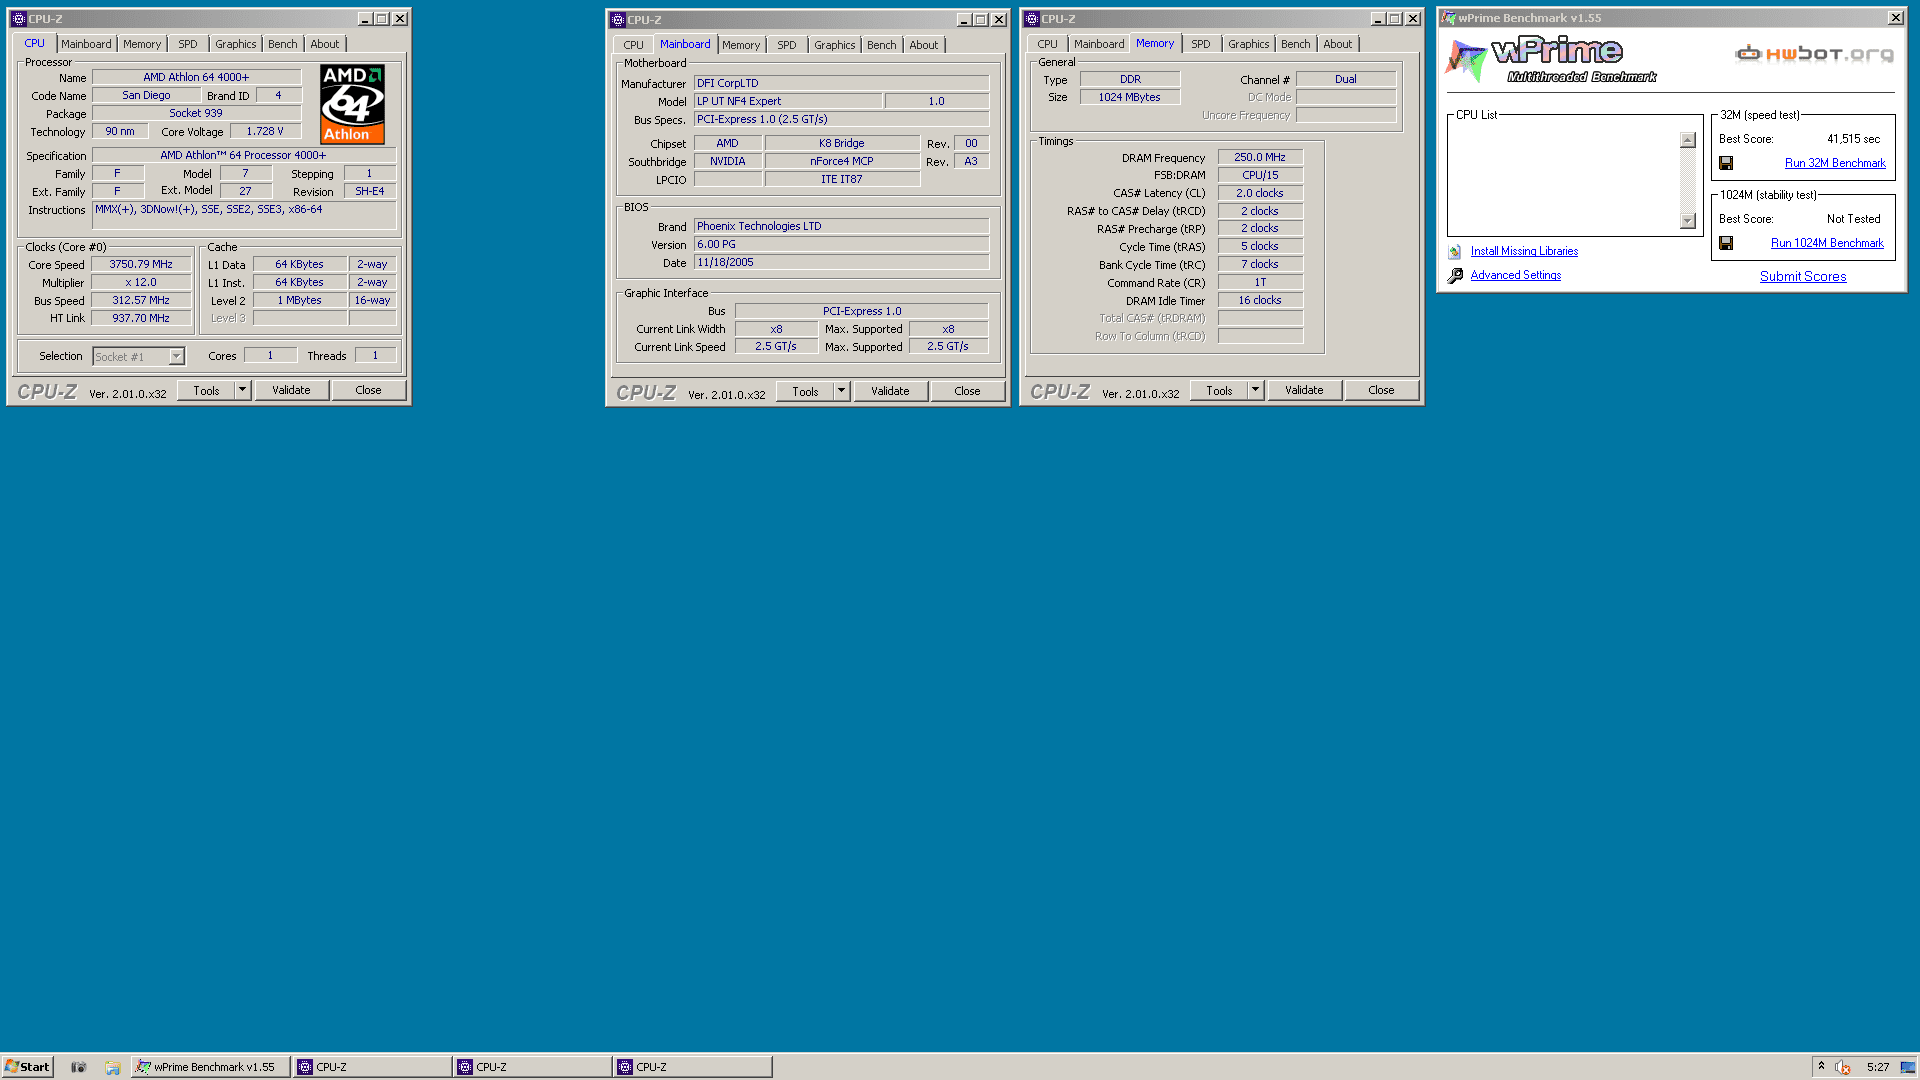Click the taskbar clock showing 5:27
1920x1080 pixels.
tap(1878, 1067)
